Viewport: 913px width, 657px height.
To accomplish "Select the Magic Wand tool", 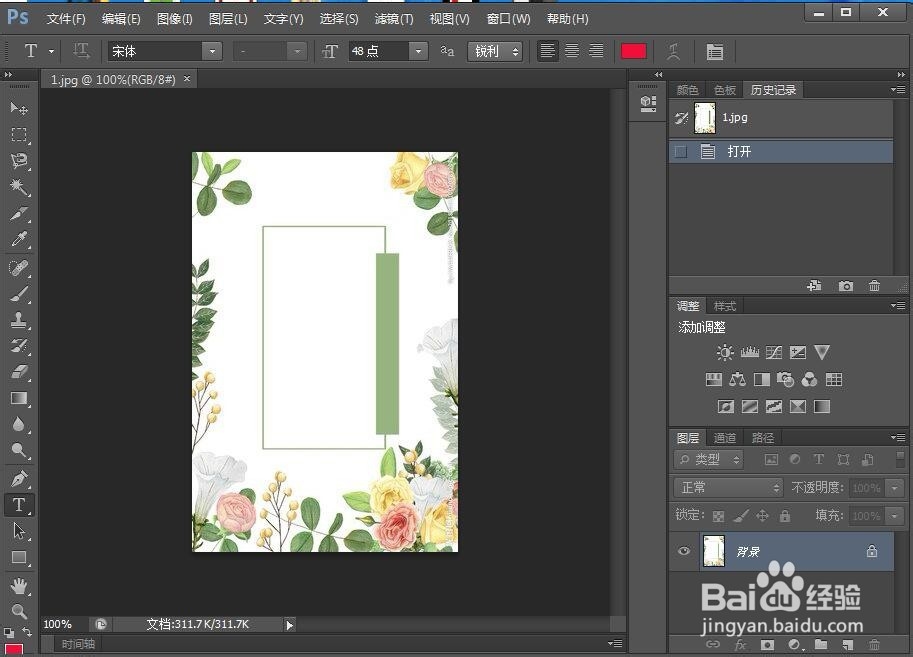I will (19, 187).
